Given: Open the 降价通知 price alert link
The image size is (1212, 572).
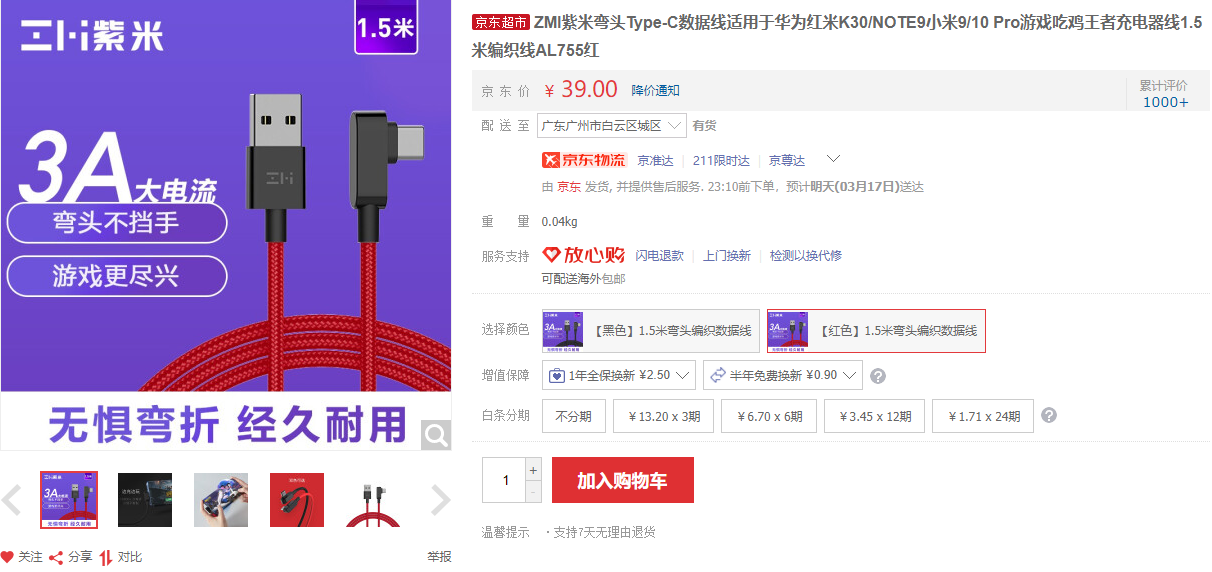Looking at the screenshot, I should click(656, 90).
